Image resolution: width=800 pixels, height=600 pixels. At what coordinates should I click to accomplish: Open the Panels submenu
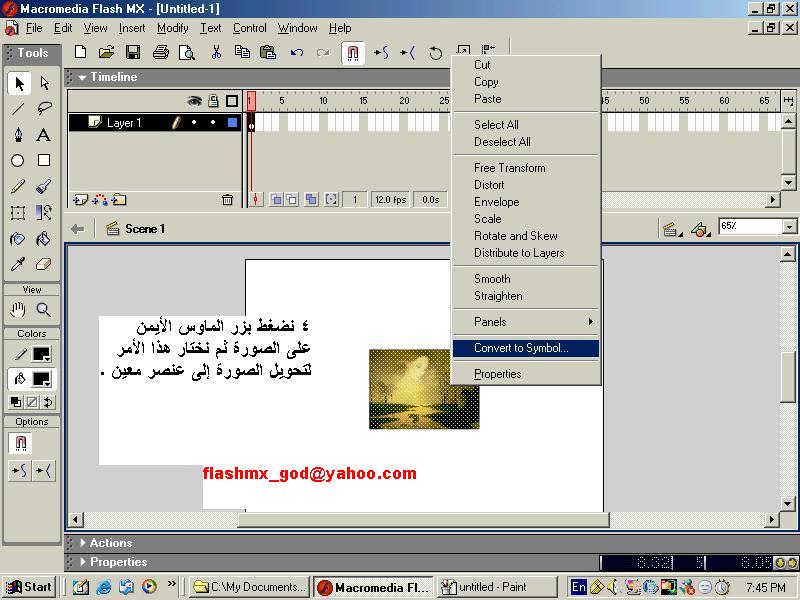(x=526, y=322)
